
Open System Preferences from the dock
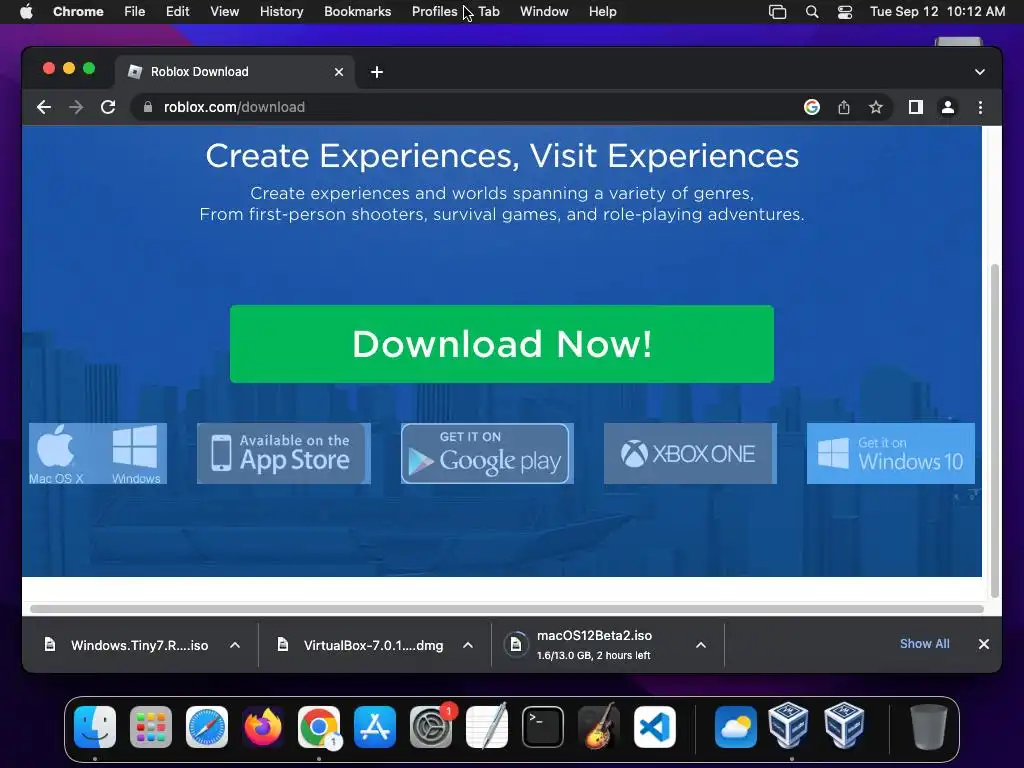point(431,727)
